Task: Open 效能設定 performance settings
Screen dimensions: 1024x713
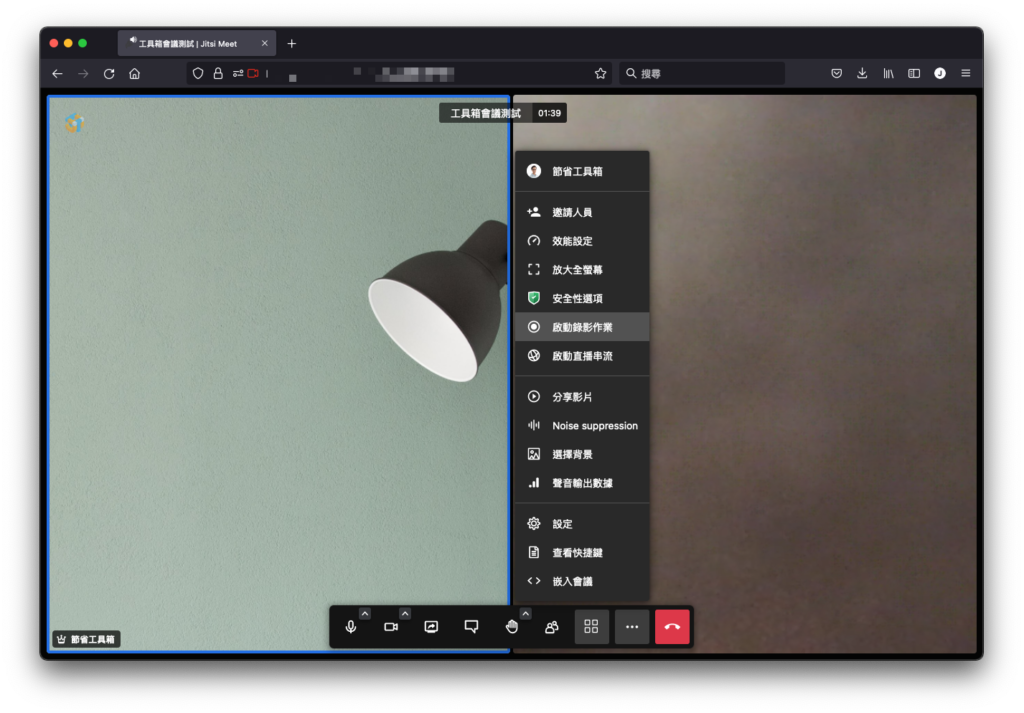Action: click(582, 241)
